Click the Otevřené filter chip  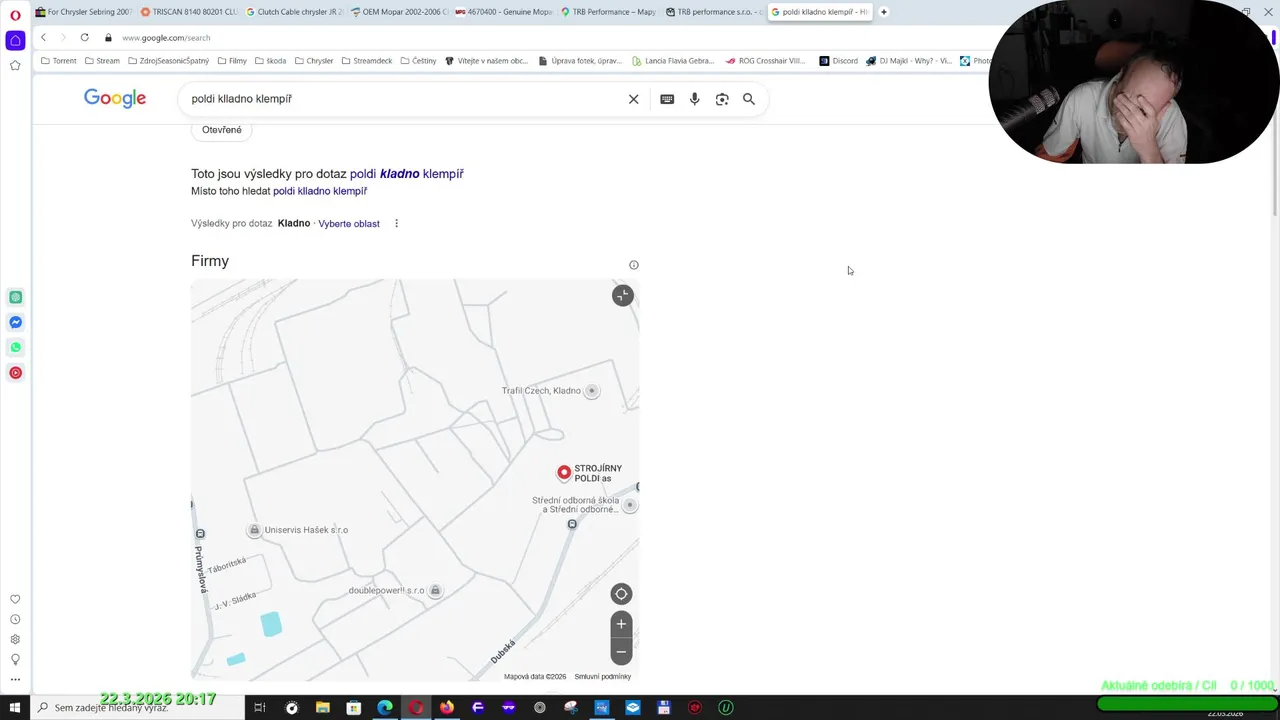[222, 130]
